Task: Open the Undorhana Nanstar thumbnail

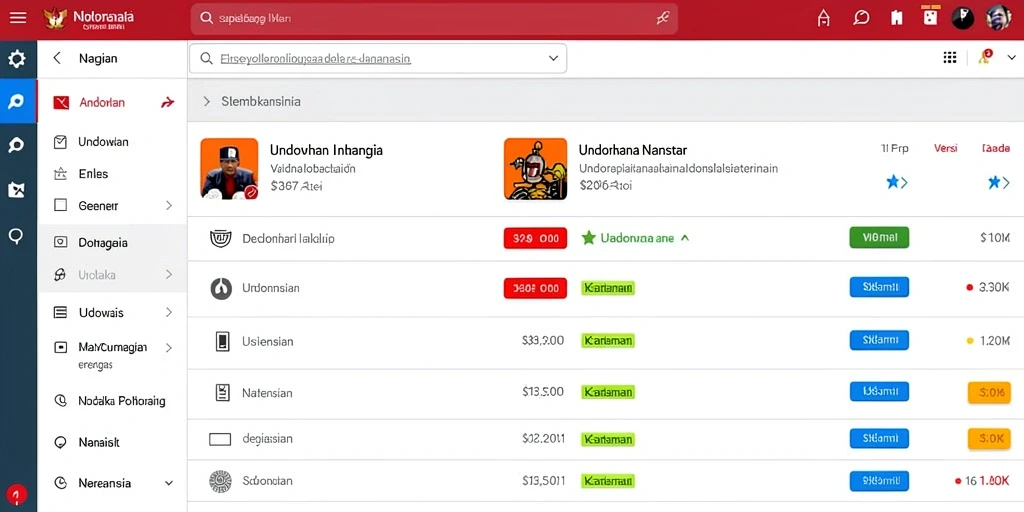Action: [536, 168]
